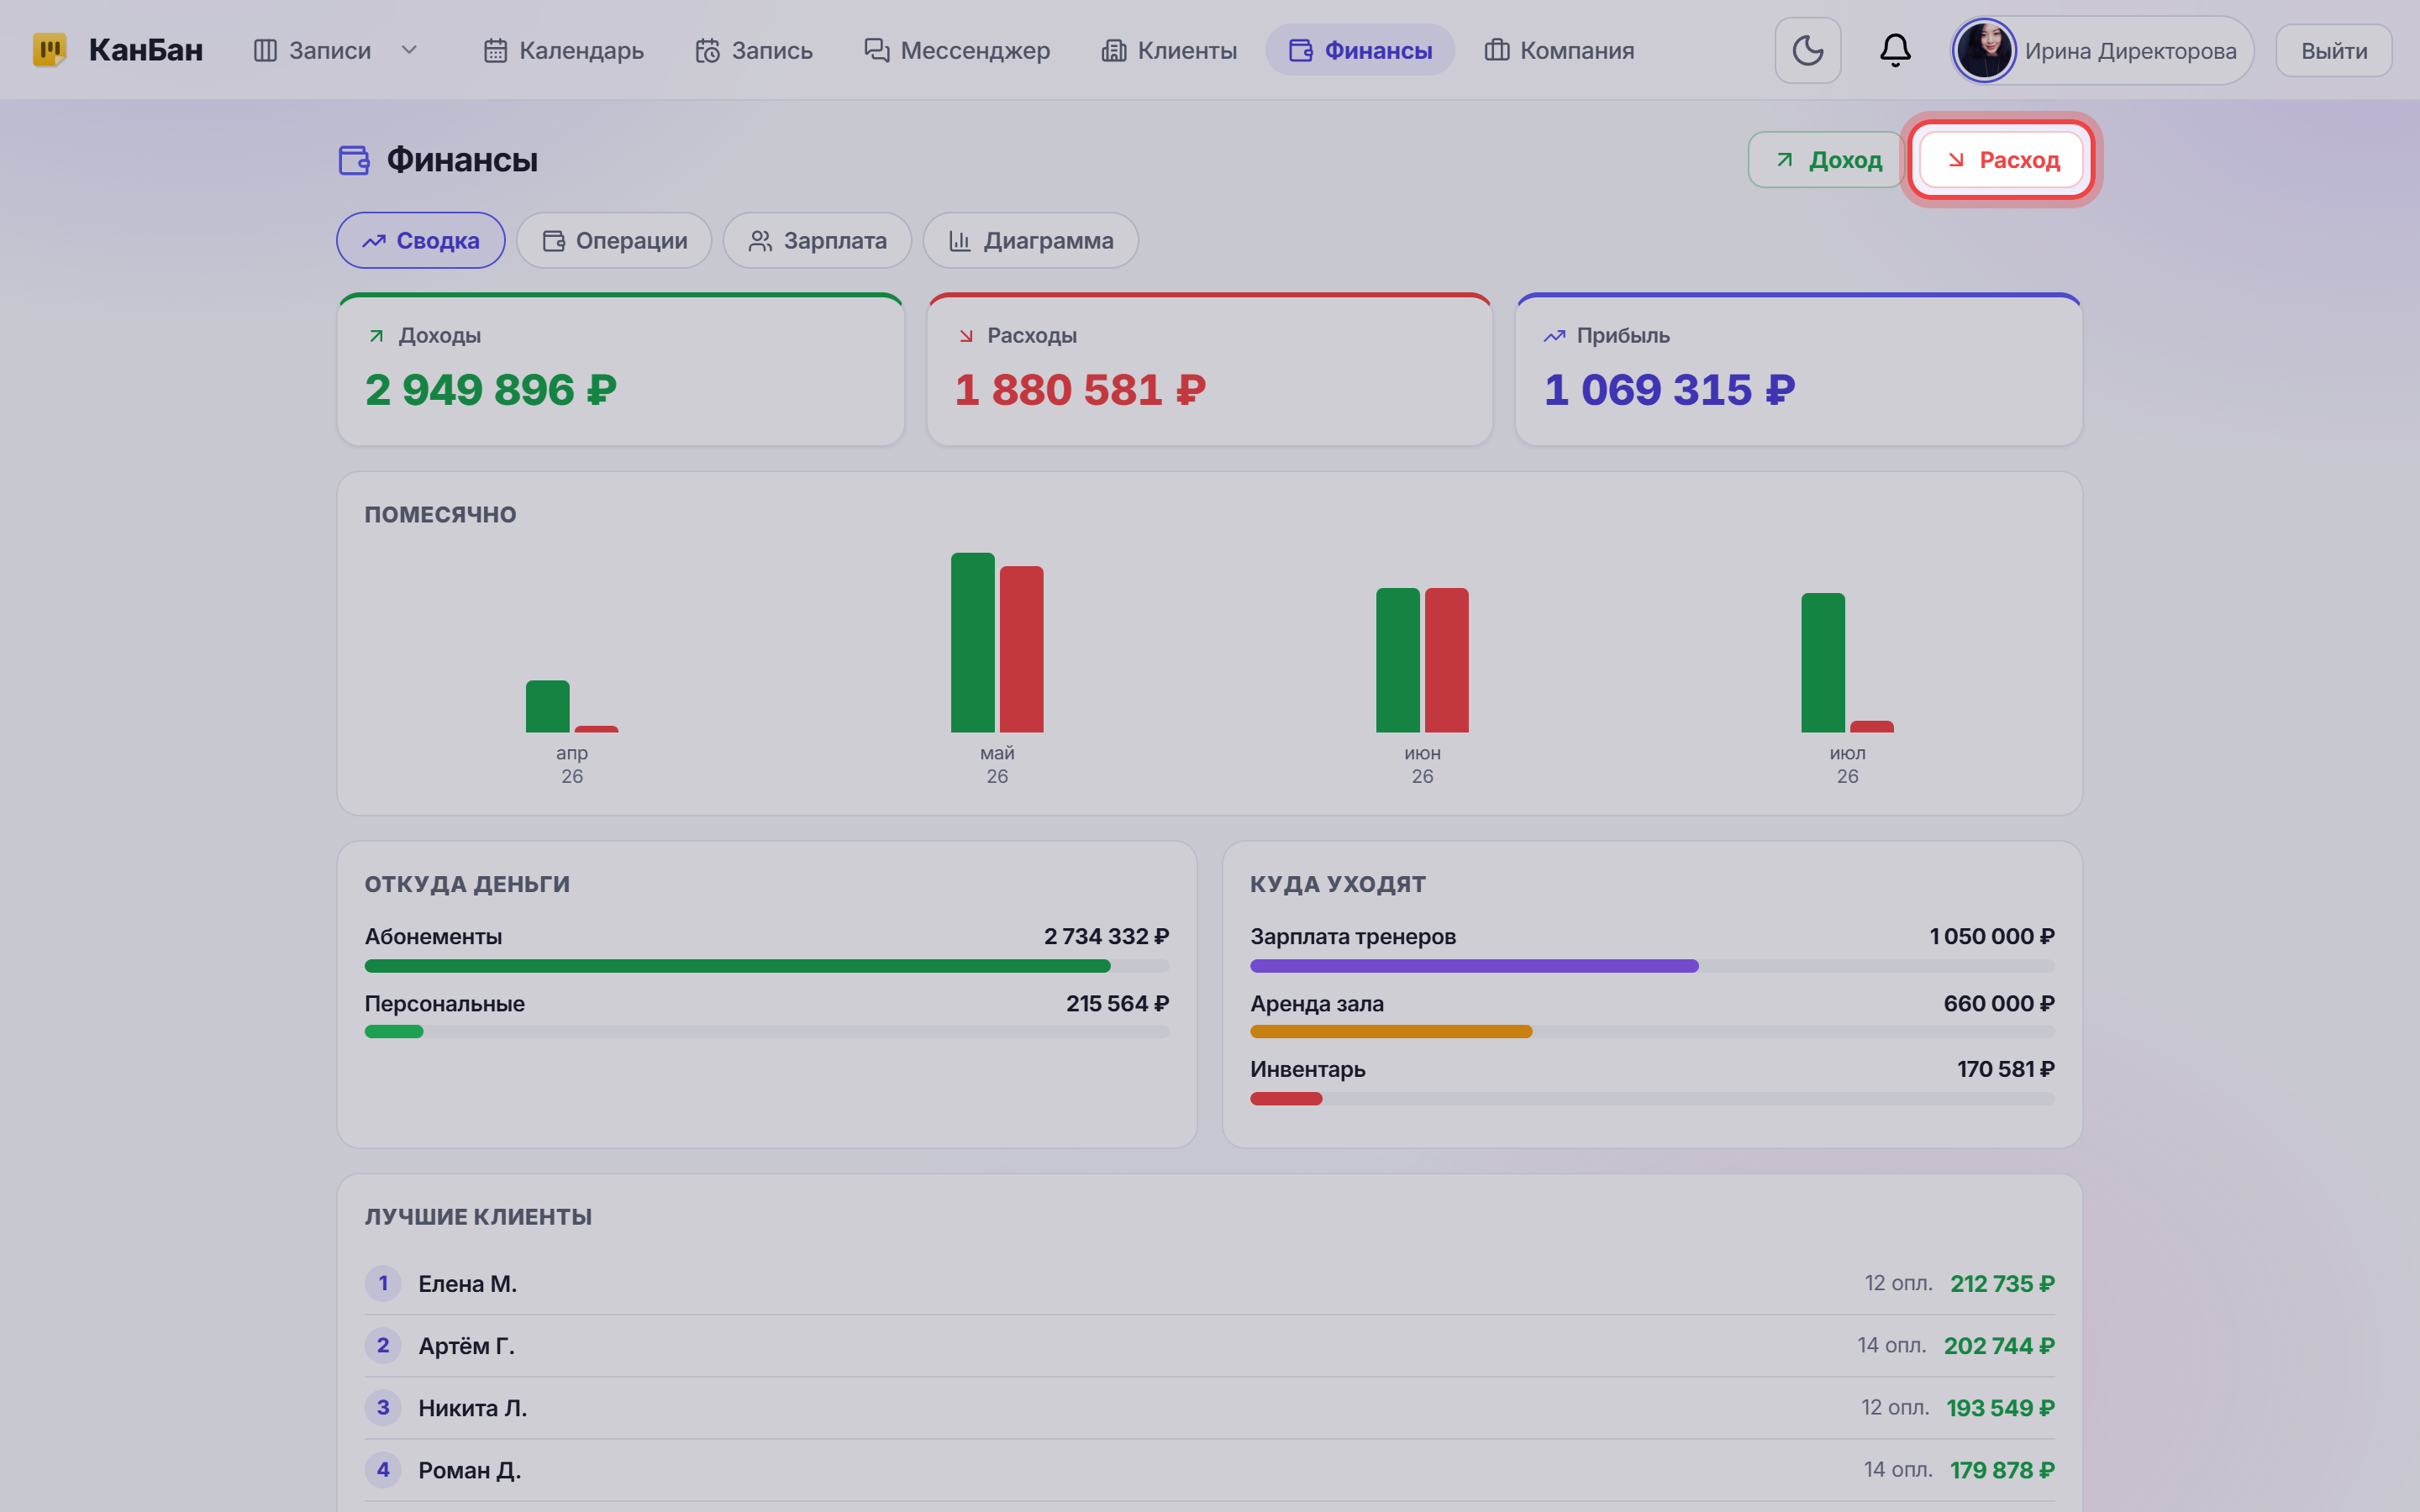Click the Выйти button
The image size is (2420, 1512).
tap(2334, 50)
